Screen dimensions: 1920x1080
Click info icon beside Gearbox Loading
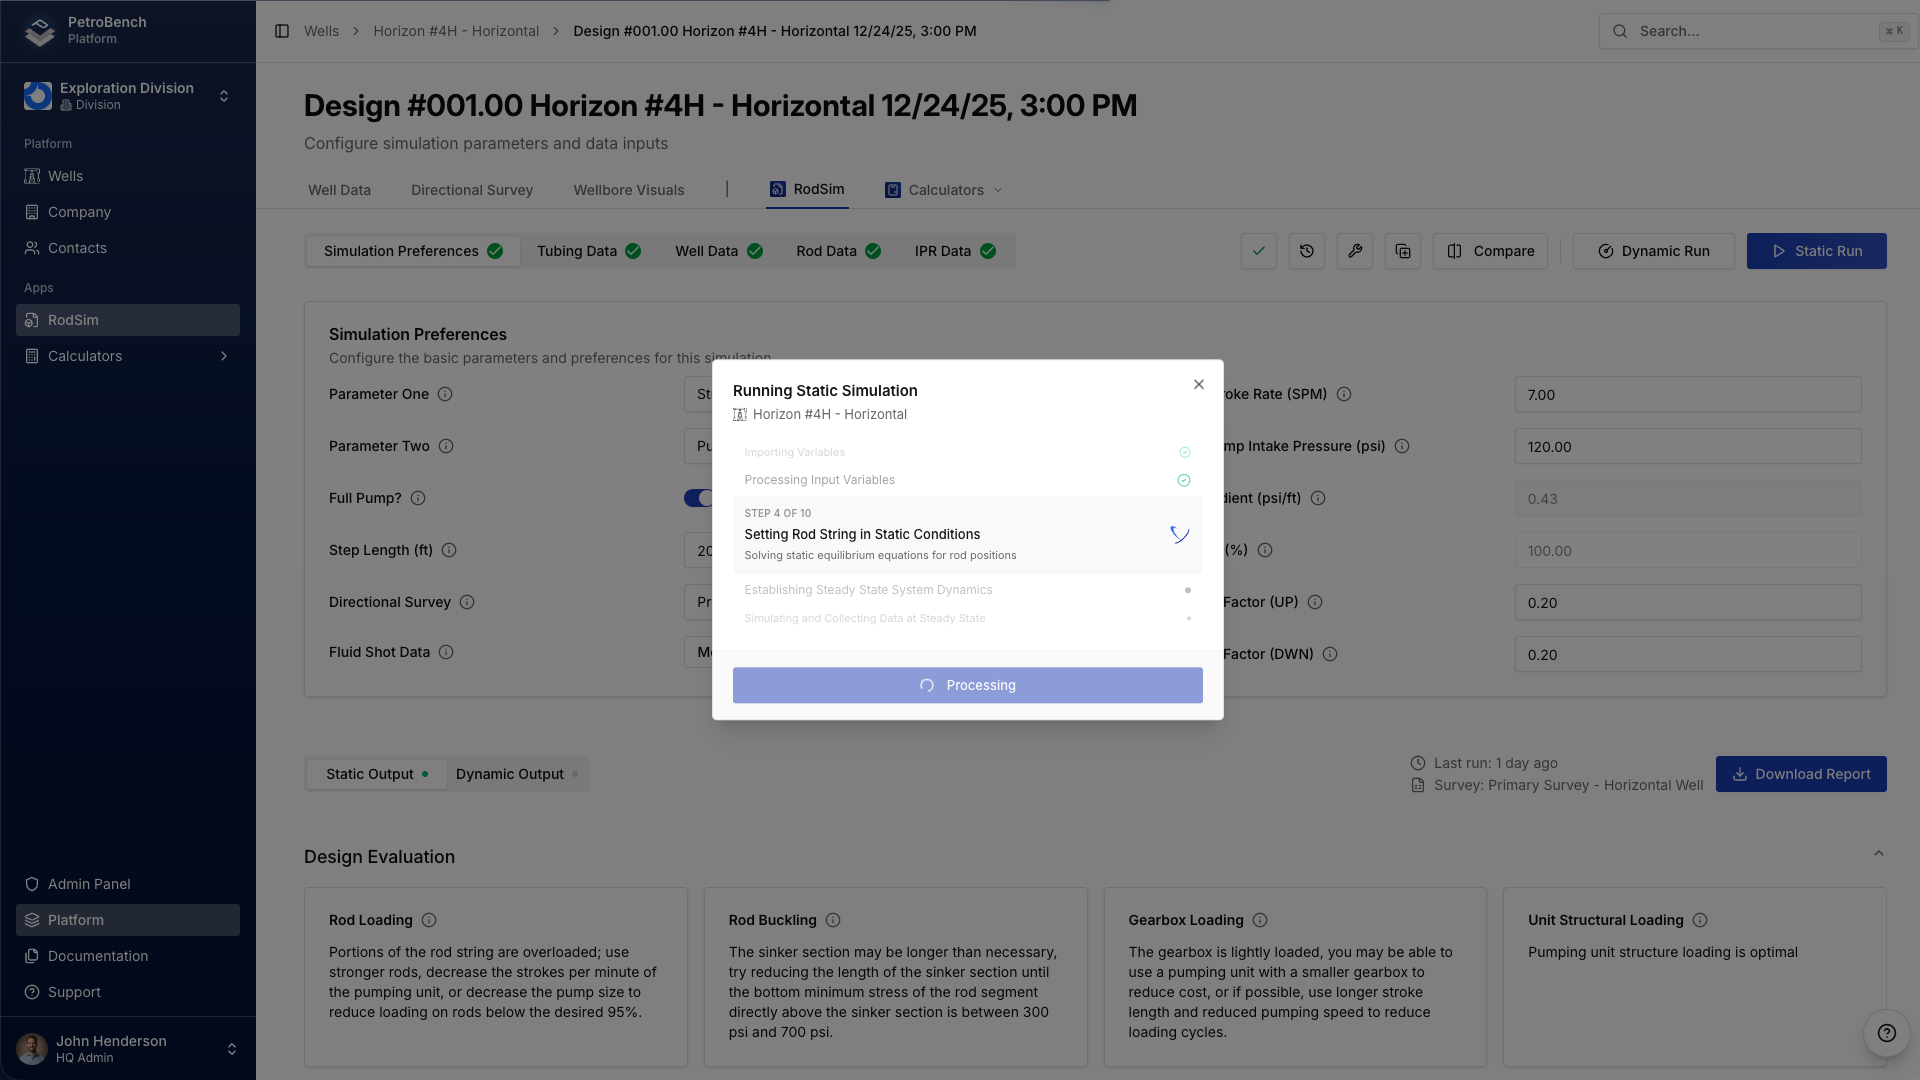click(1260, 920)
